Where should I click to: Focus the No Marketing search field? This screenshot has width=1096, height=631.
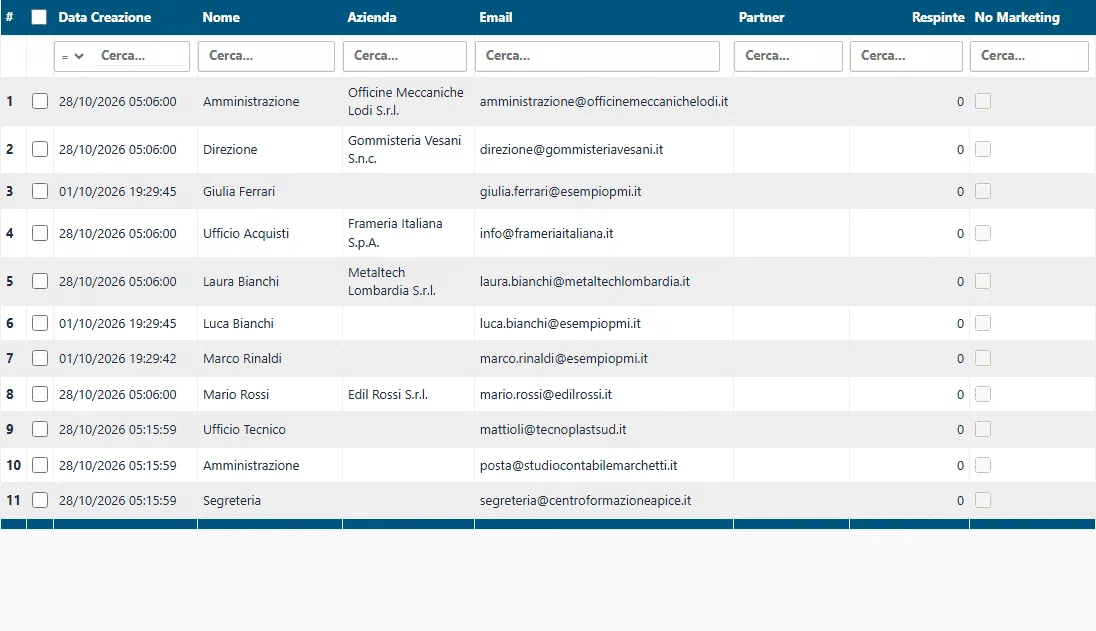point(1029,56)
